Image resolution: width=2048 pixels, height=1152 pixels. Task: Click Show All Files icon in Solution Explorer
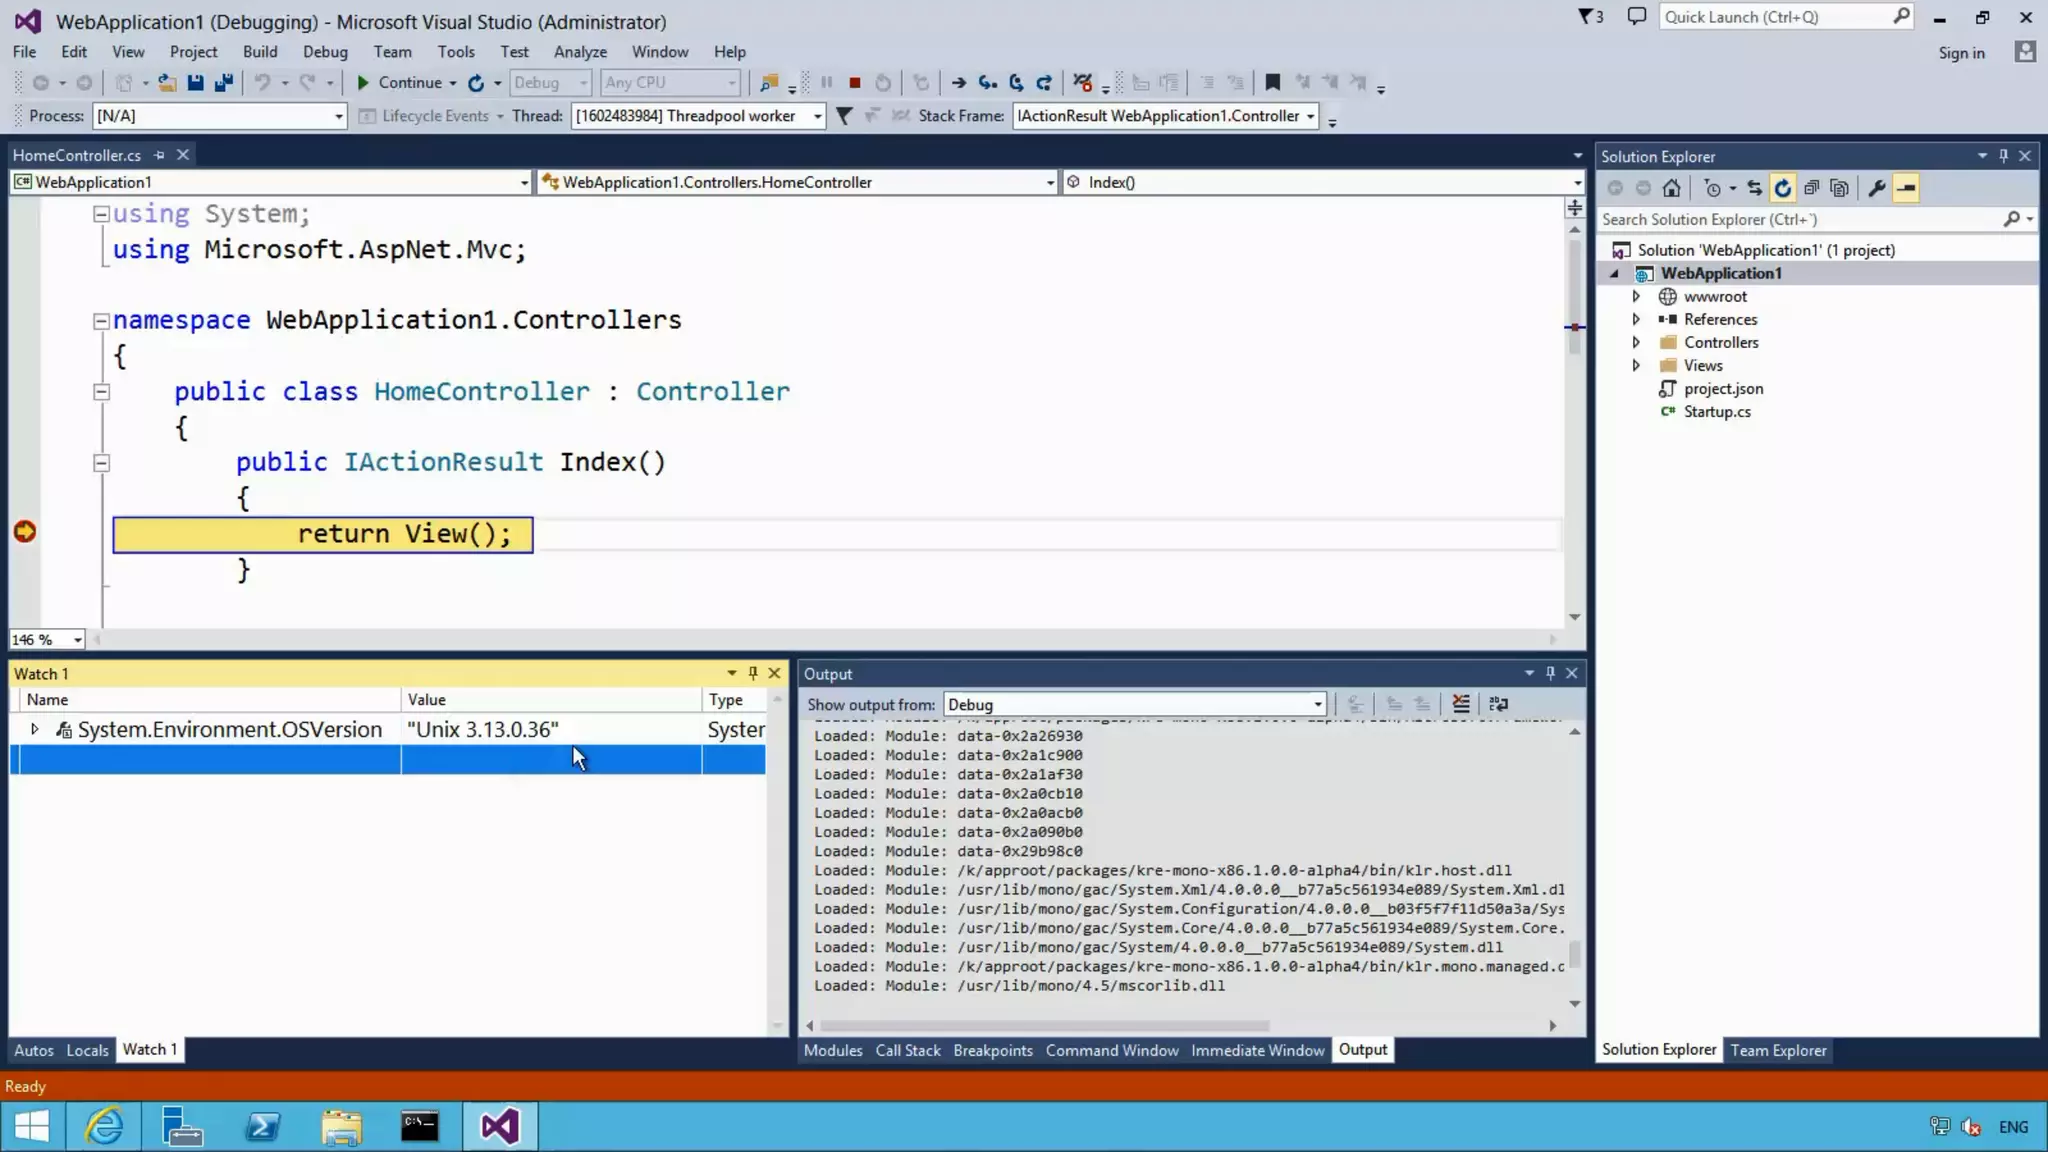(x=1839, y=188)
